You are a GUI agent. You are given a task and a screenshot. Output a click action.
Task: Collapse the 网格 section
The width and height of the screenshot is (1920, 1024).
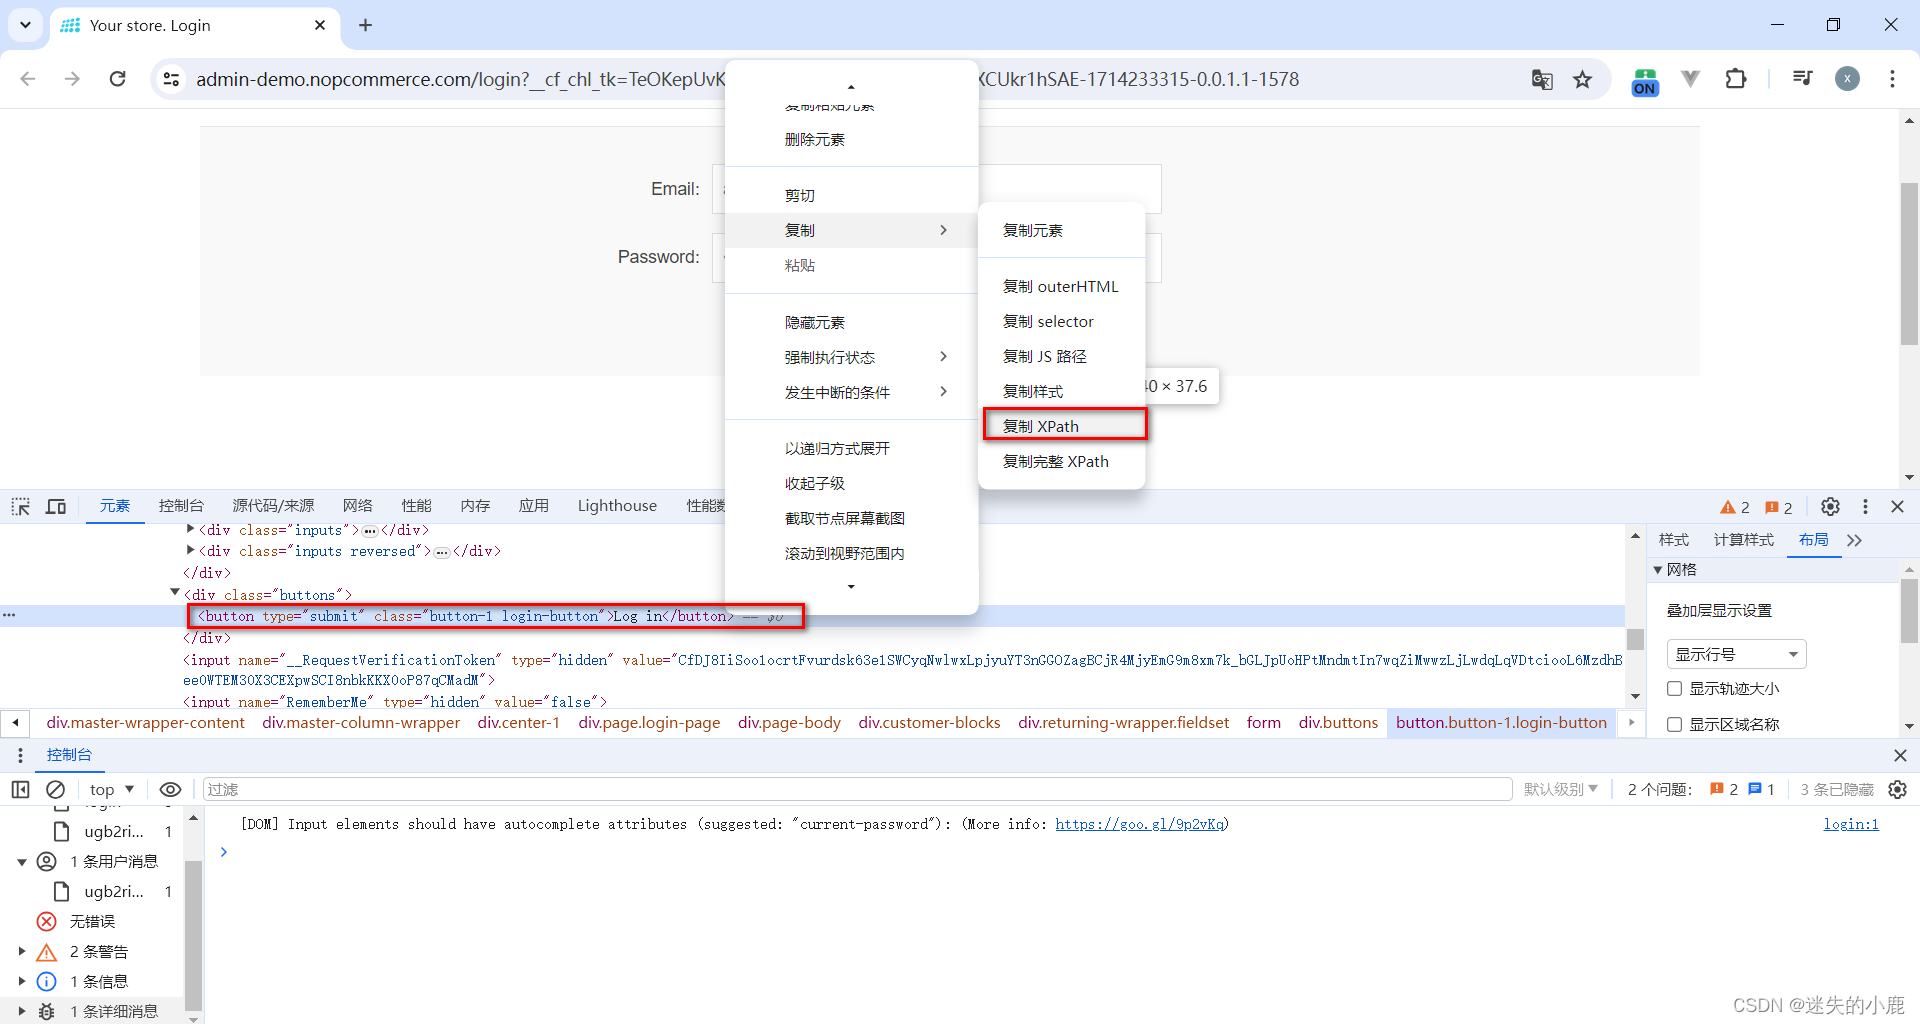(1657, 570)
